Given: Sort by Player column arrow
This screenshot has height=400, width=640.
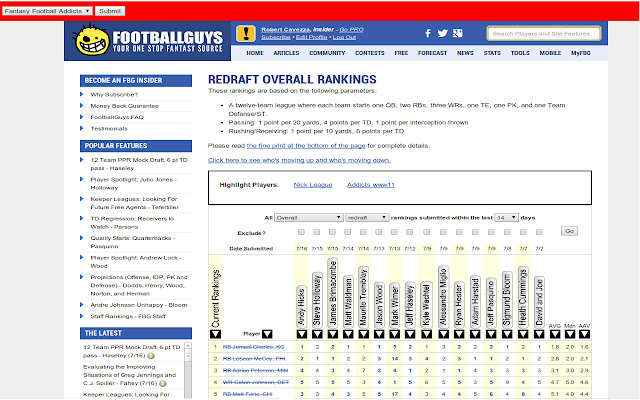Looking at the screenshot, I should pyautogui.click(x=267, y=334).
